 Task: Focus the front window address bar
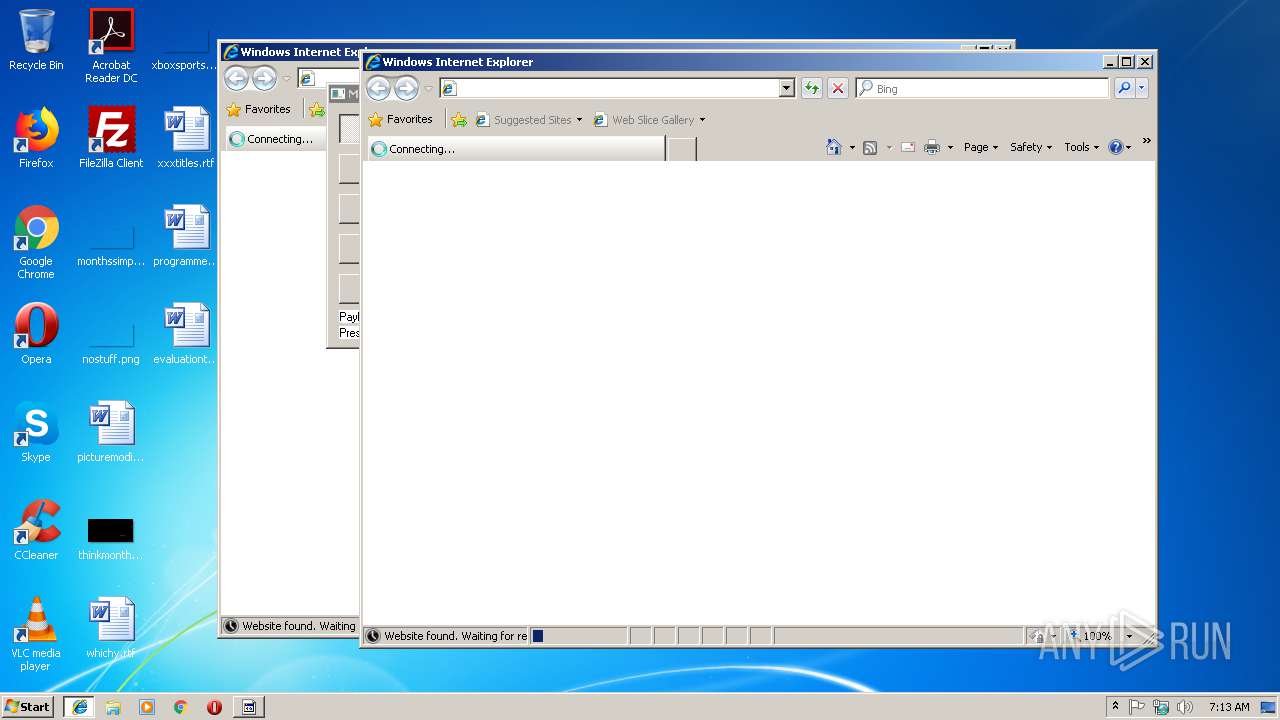(x=609, y=88)
